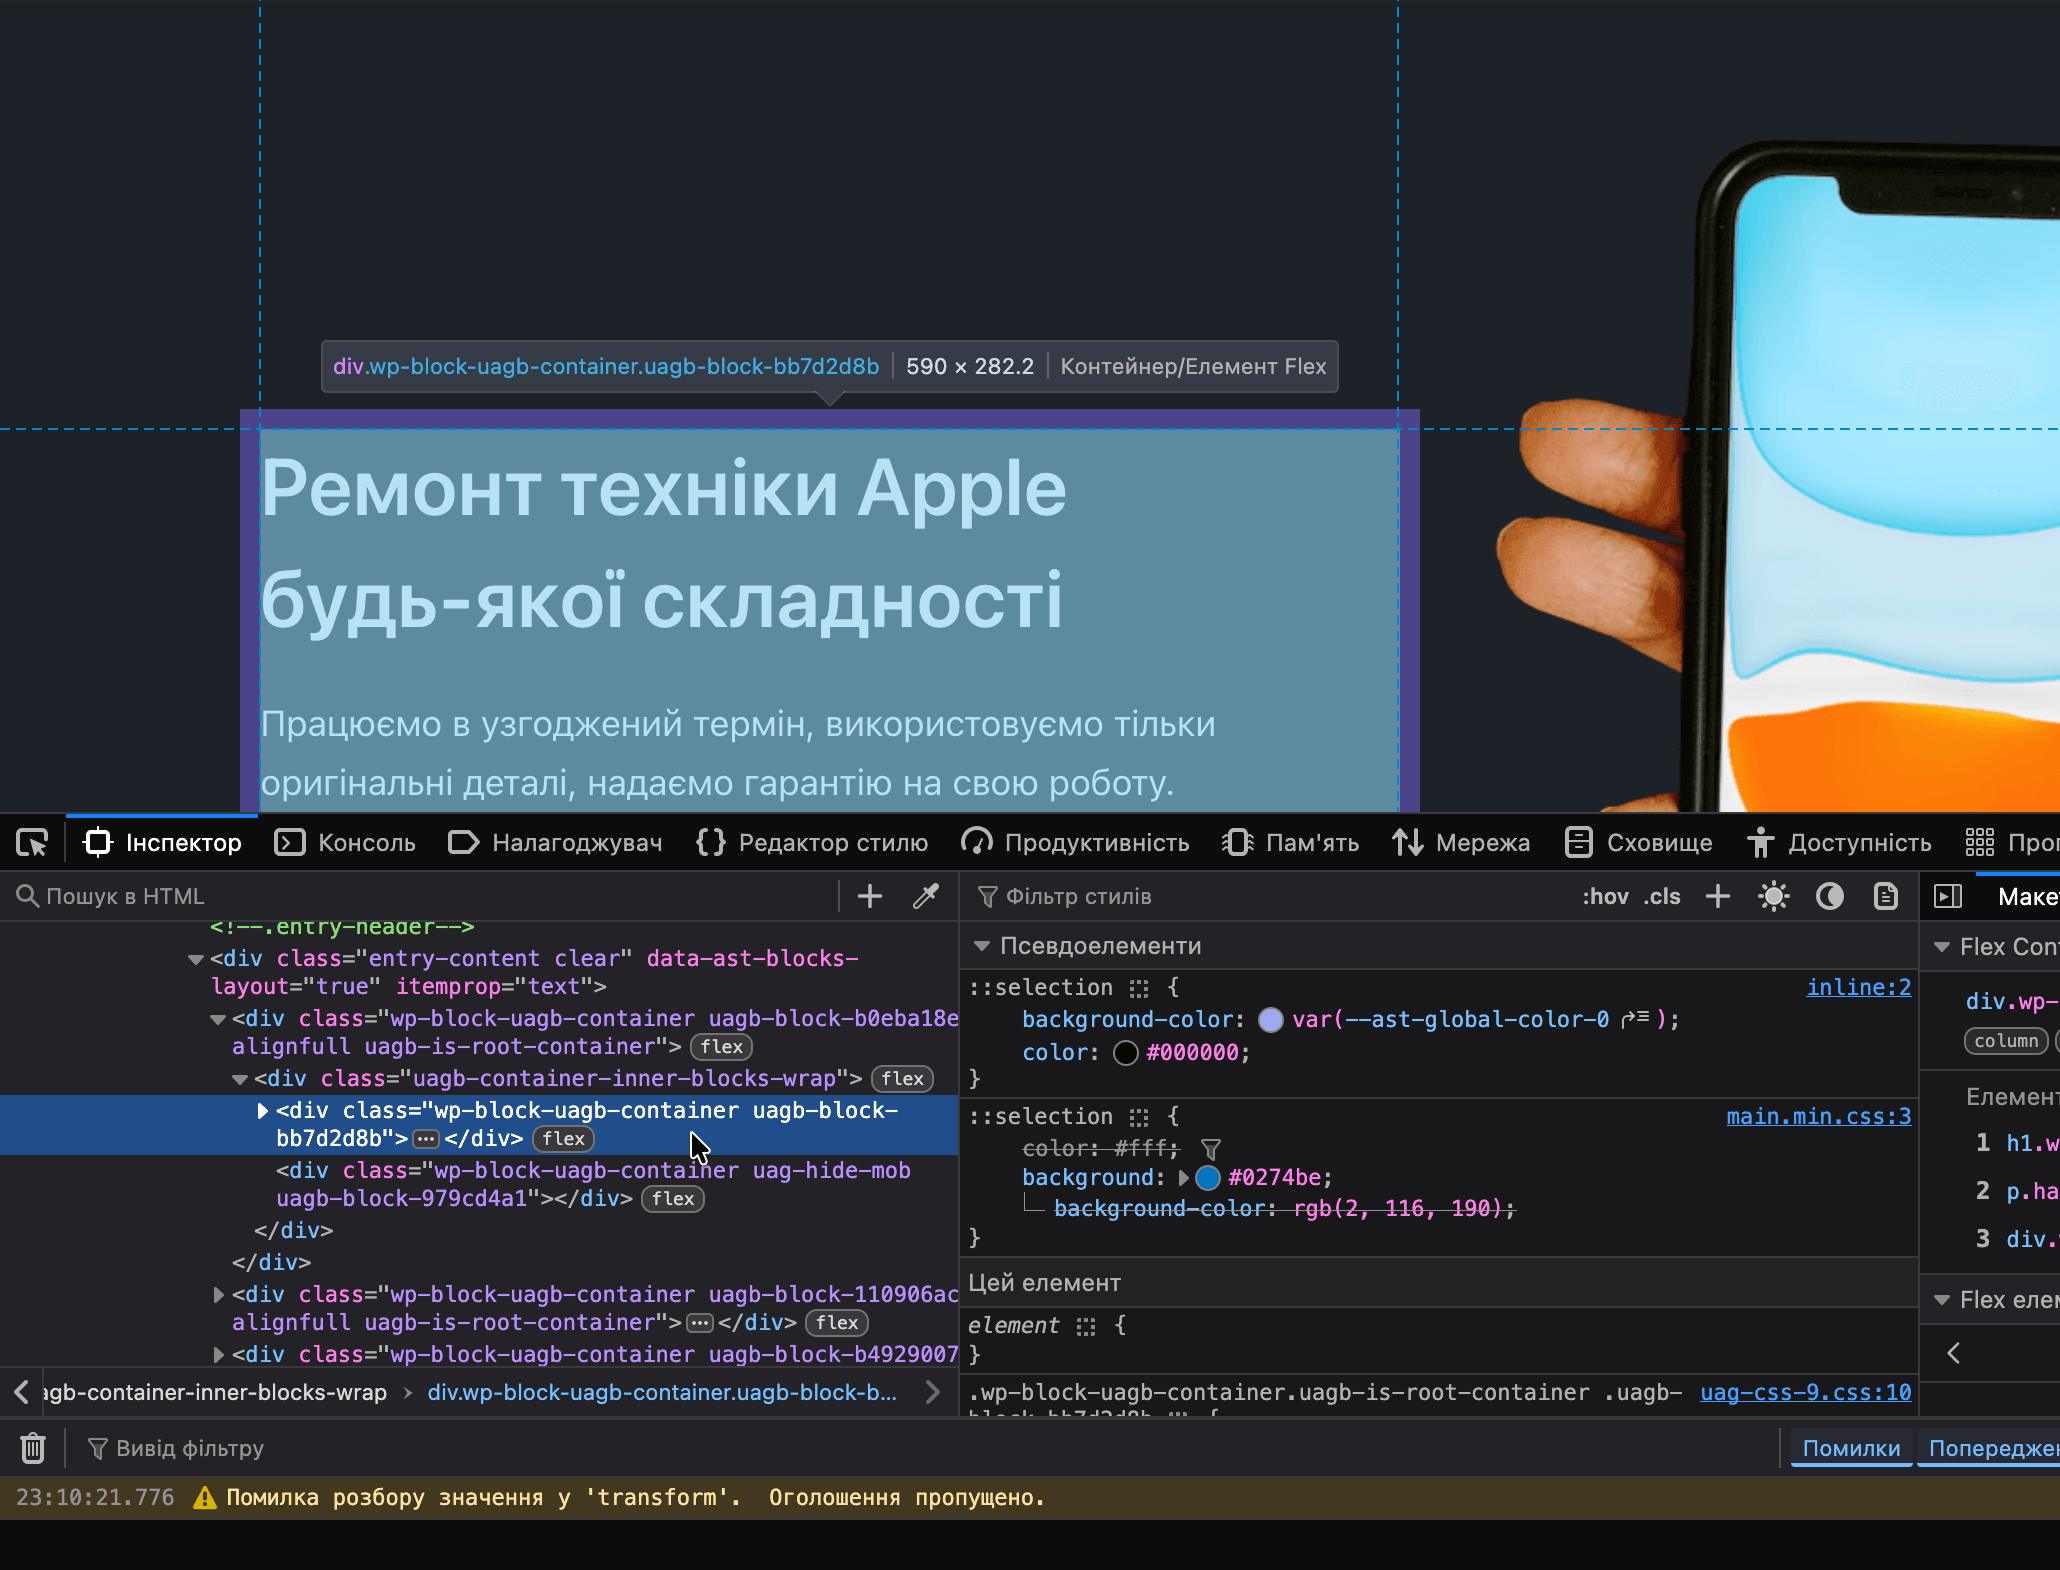
Task: Switch to the Консоль tab
Action: (345, 843)
